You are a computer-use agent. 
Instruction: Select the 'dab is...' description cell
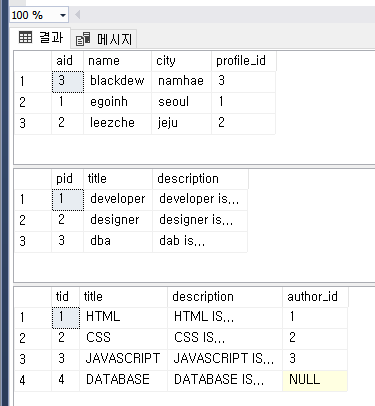click(200, 241)
